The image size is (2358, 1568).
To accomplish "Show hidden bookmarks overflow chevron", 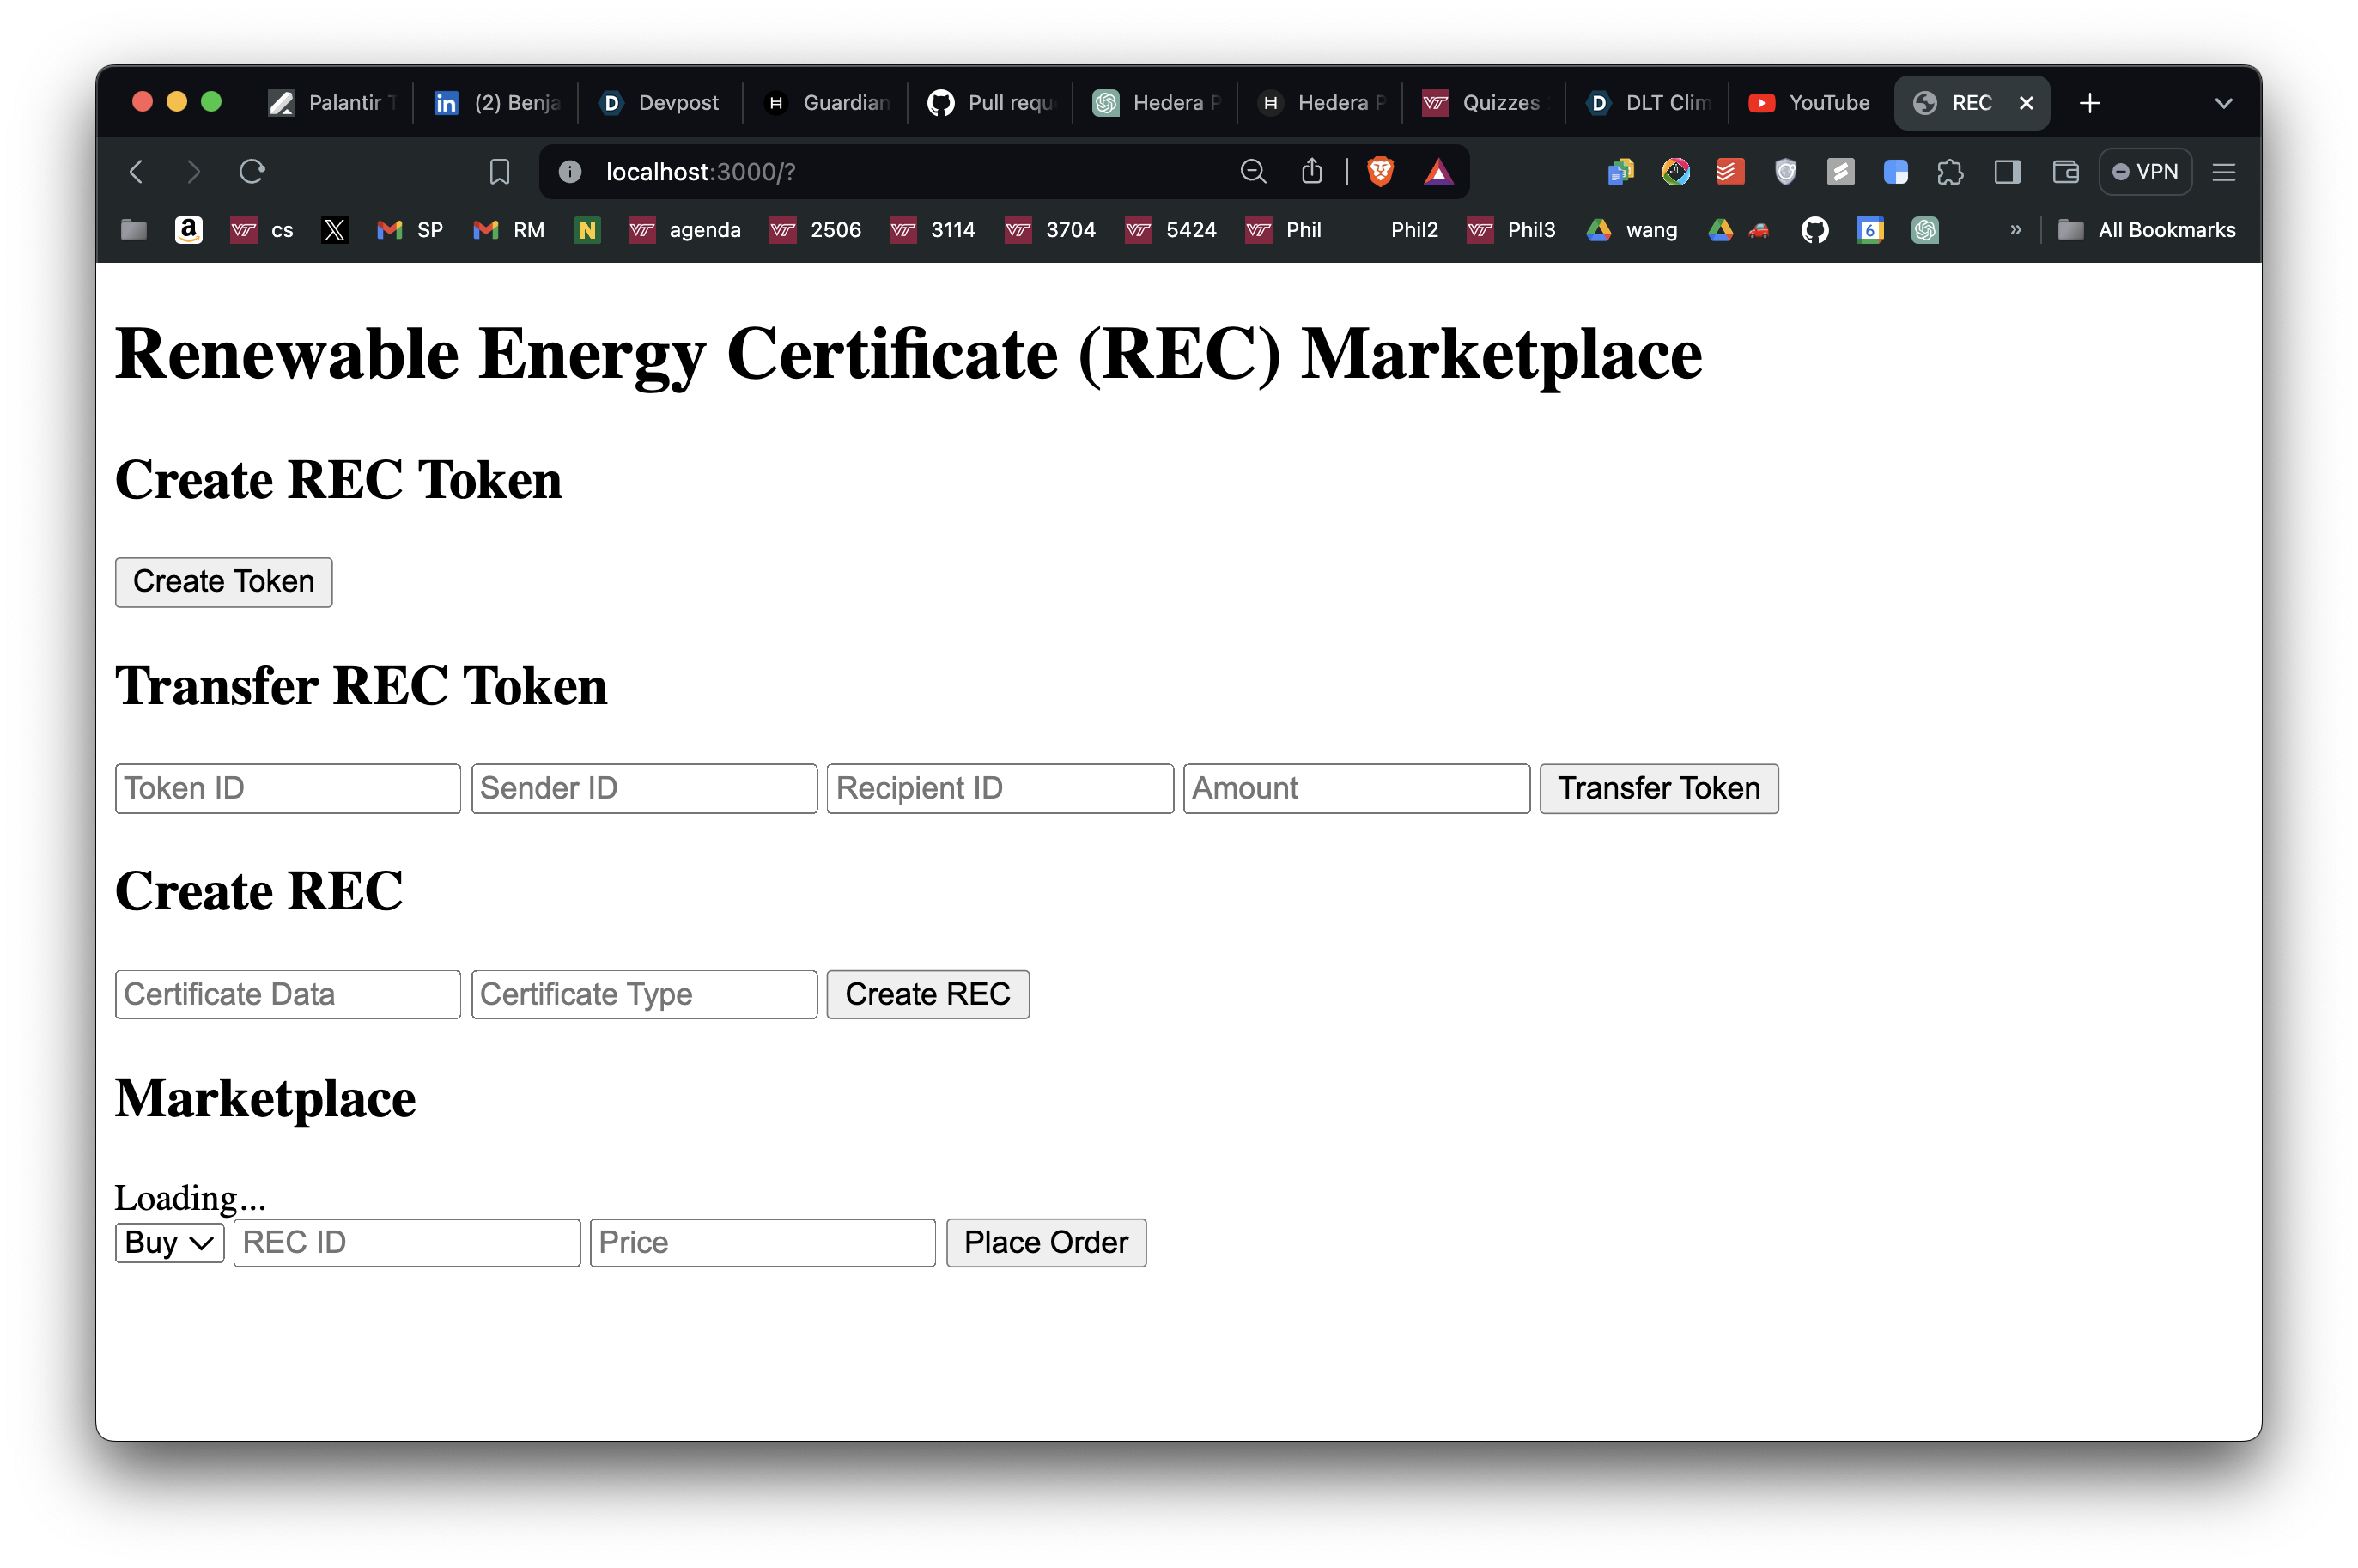I will click(2015, 230).
